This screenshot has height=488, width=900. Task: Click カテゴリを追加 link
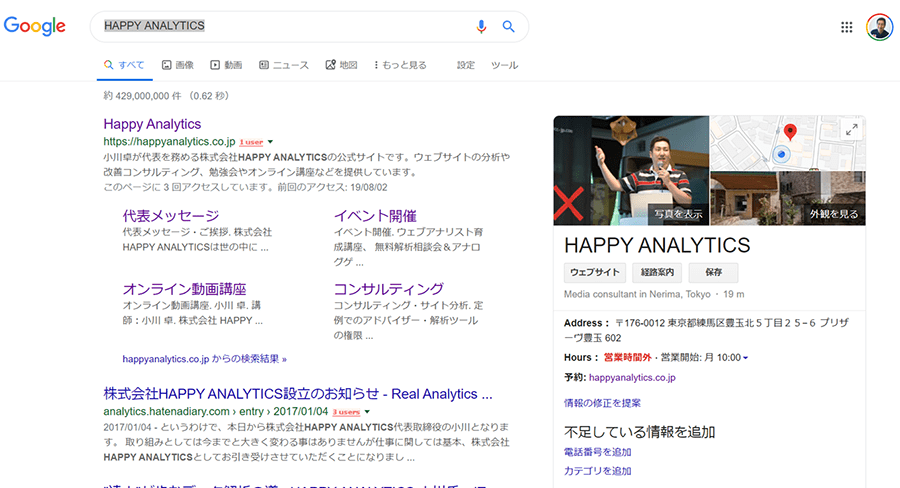[x=598, y=471]
